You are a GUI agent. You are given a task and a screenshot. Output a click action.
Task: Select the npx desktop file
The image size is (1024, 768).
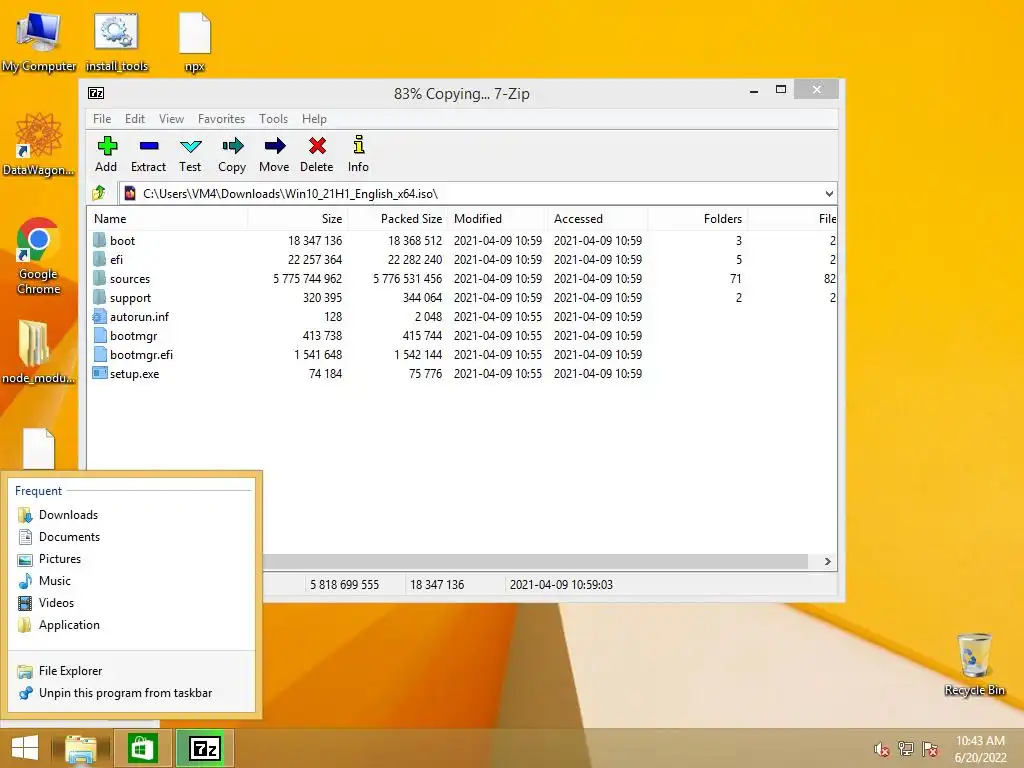click(x=195, y=42)
